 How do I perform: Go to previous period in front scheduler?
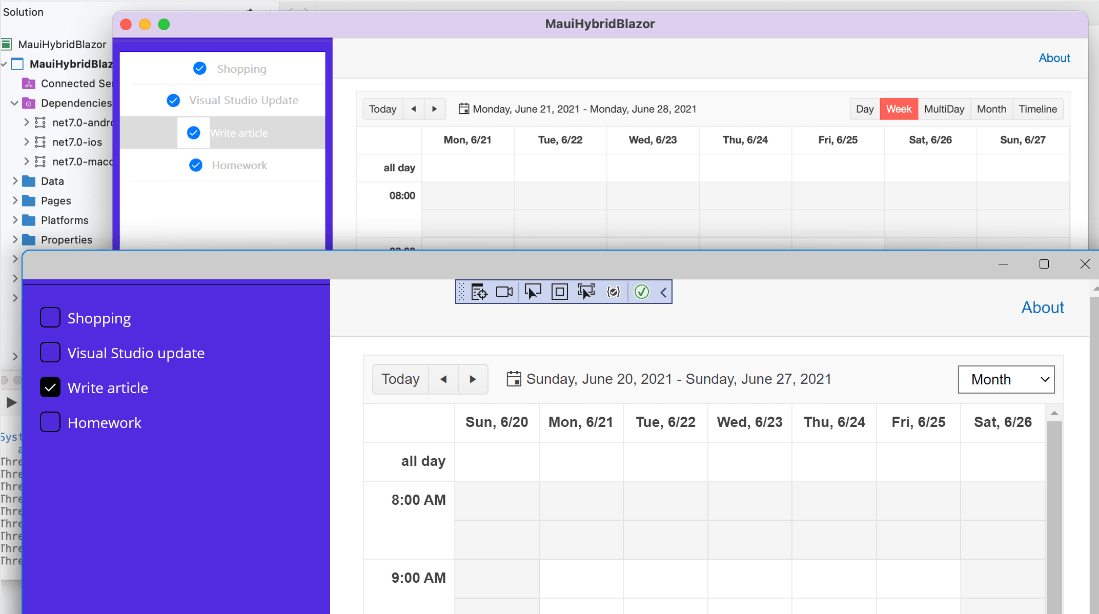pyautogui.click(x=443, y=379)
